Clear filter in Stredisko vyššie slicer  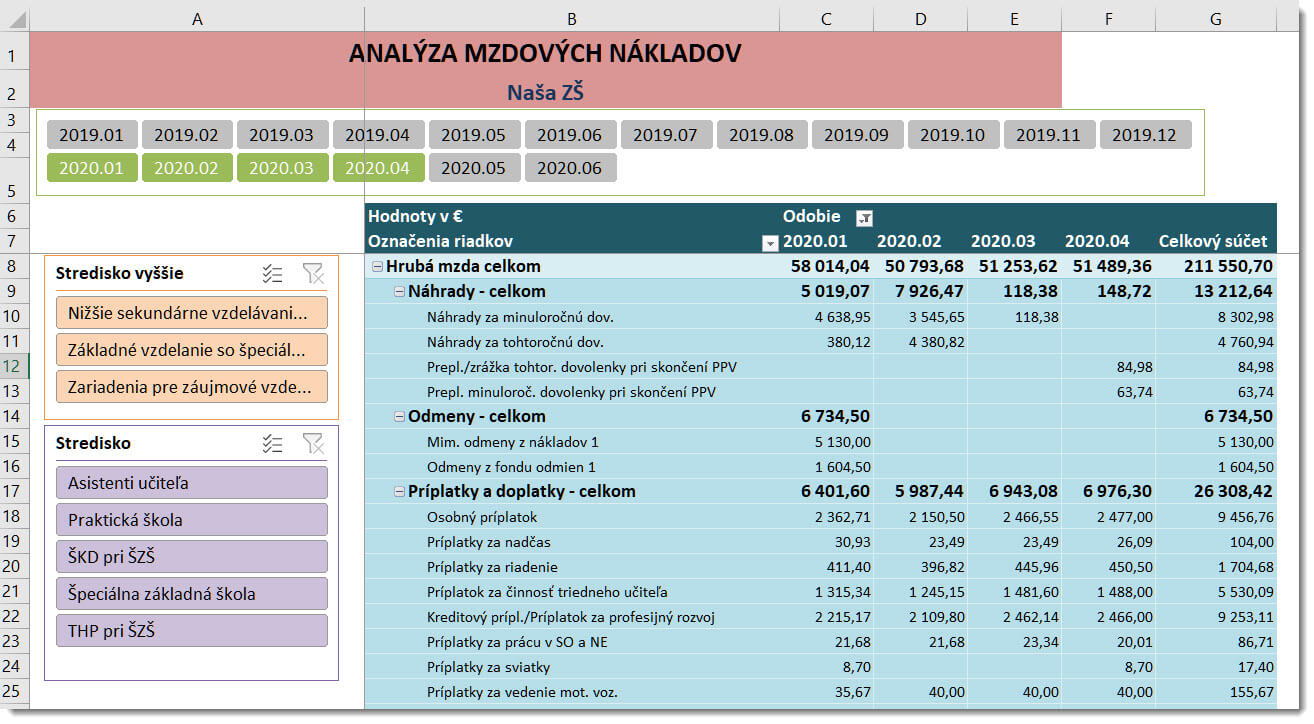[x=313, y=274]
